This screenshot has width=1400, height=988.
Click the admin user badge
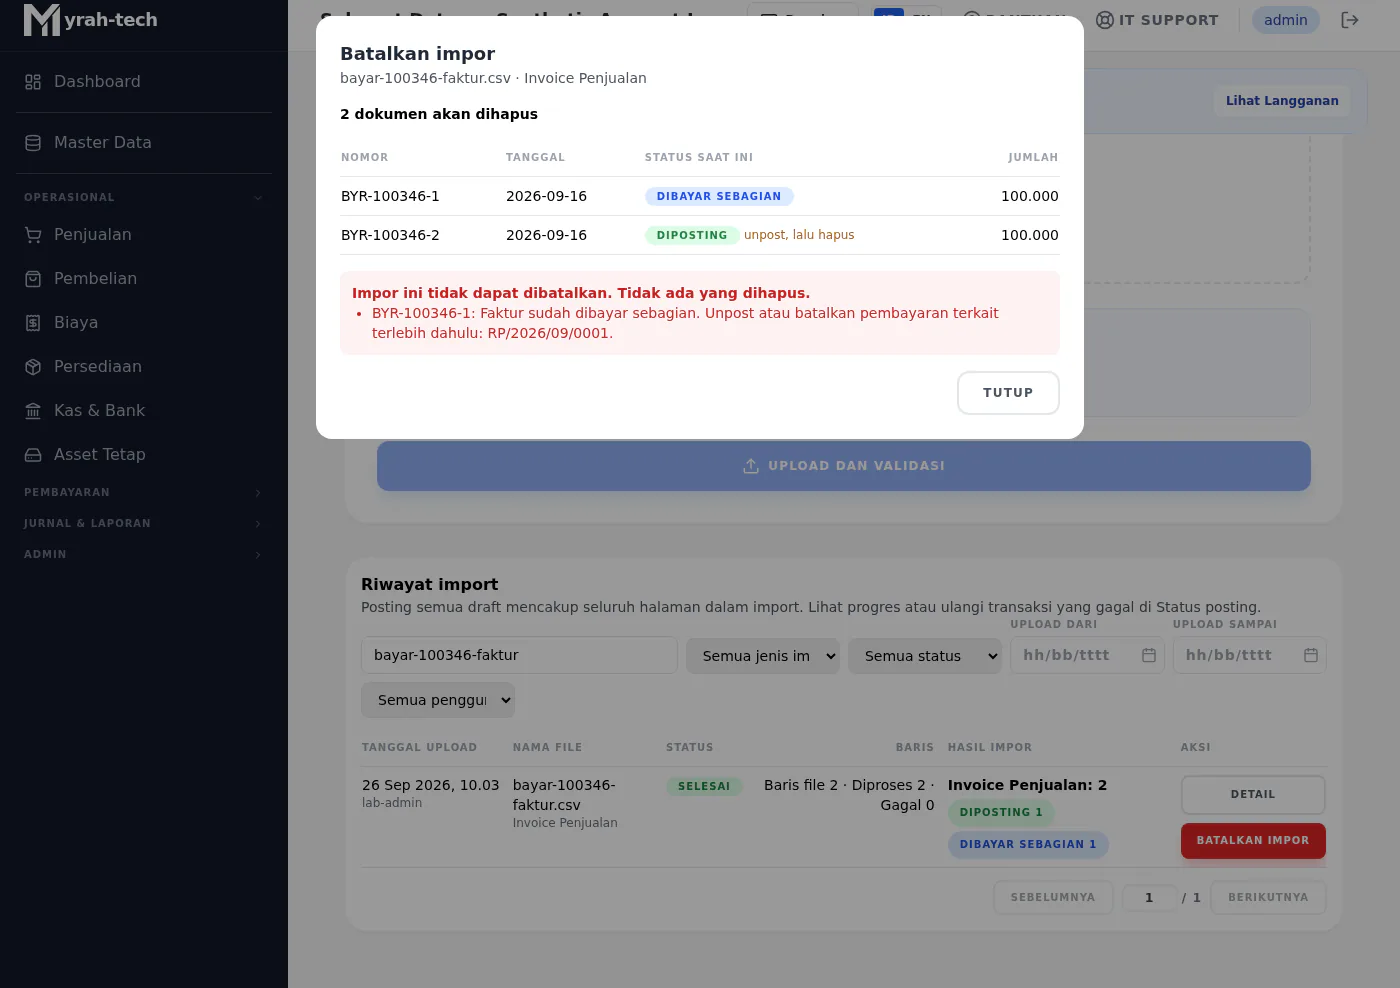pos(1286,20)
